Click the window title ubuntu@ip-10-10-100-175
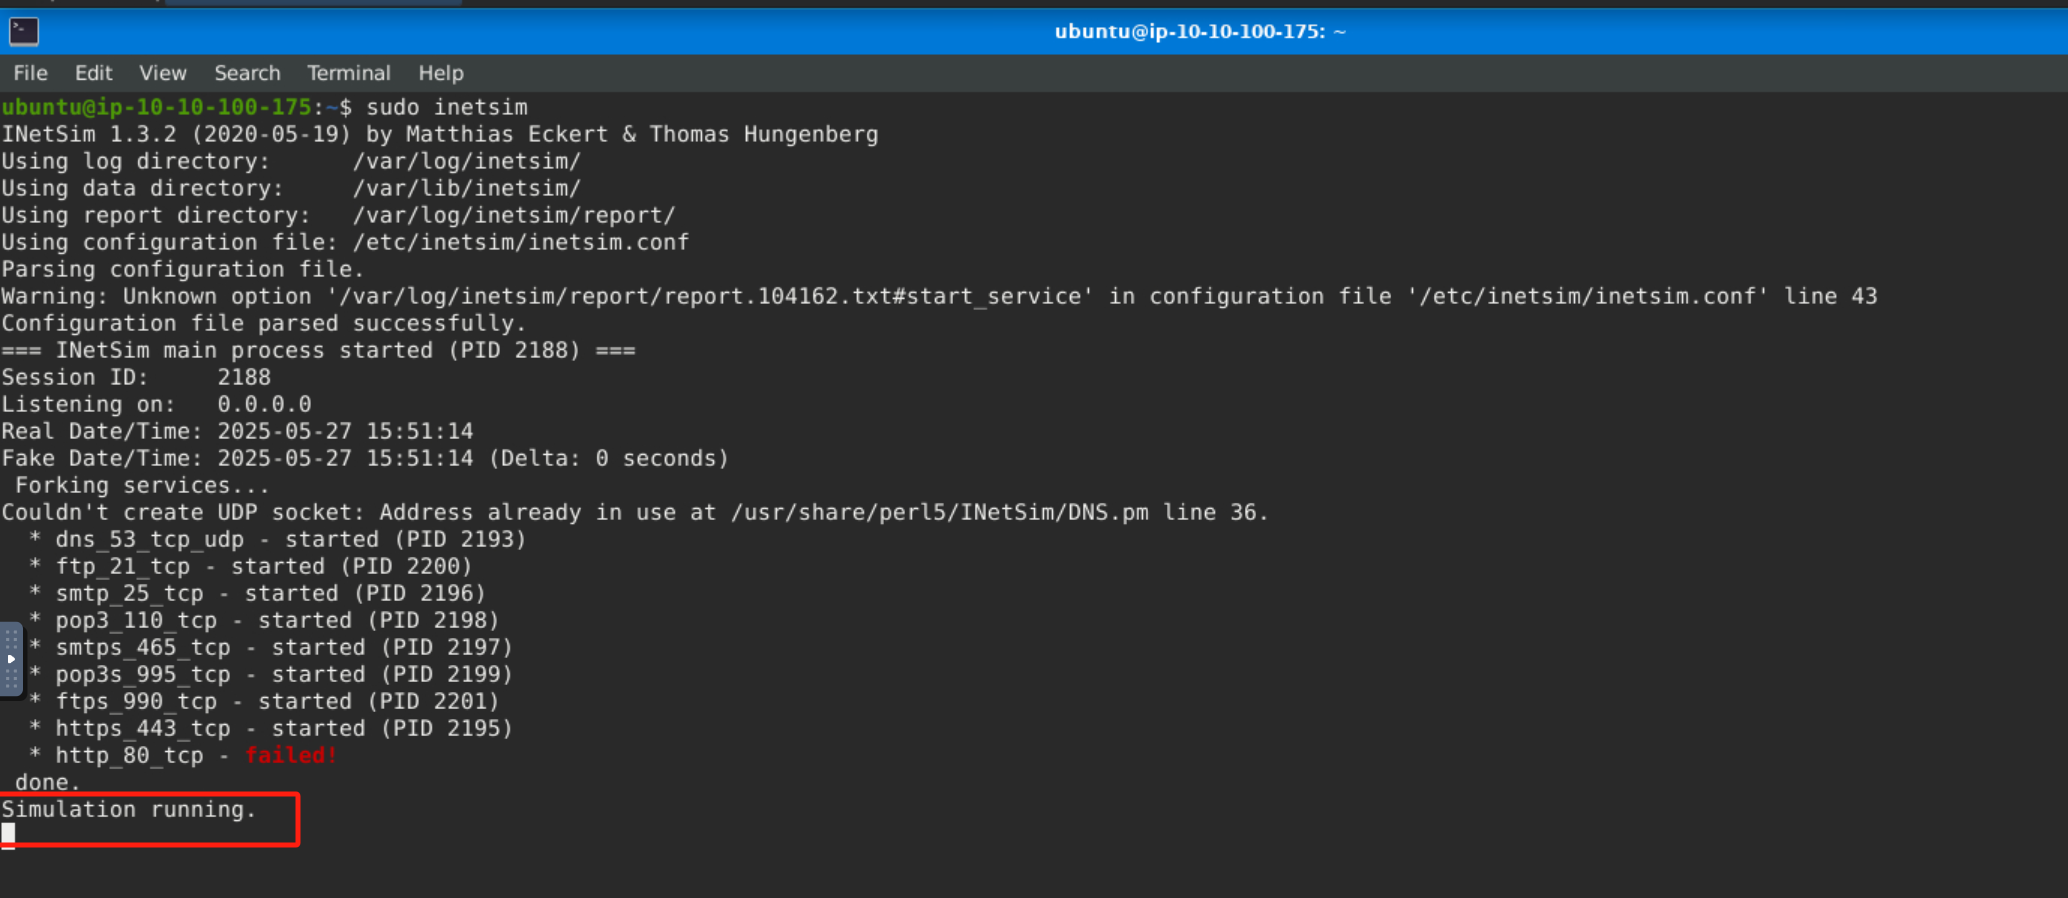 pyautogui.click(x=1199, y=32)
